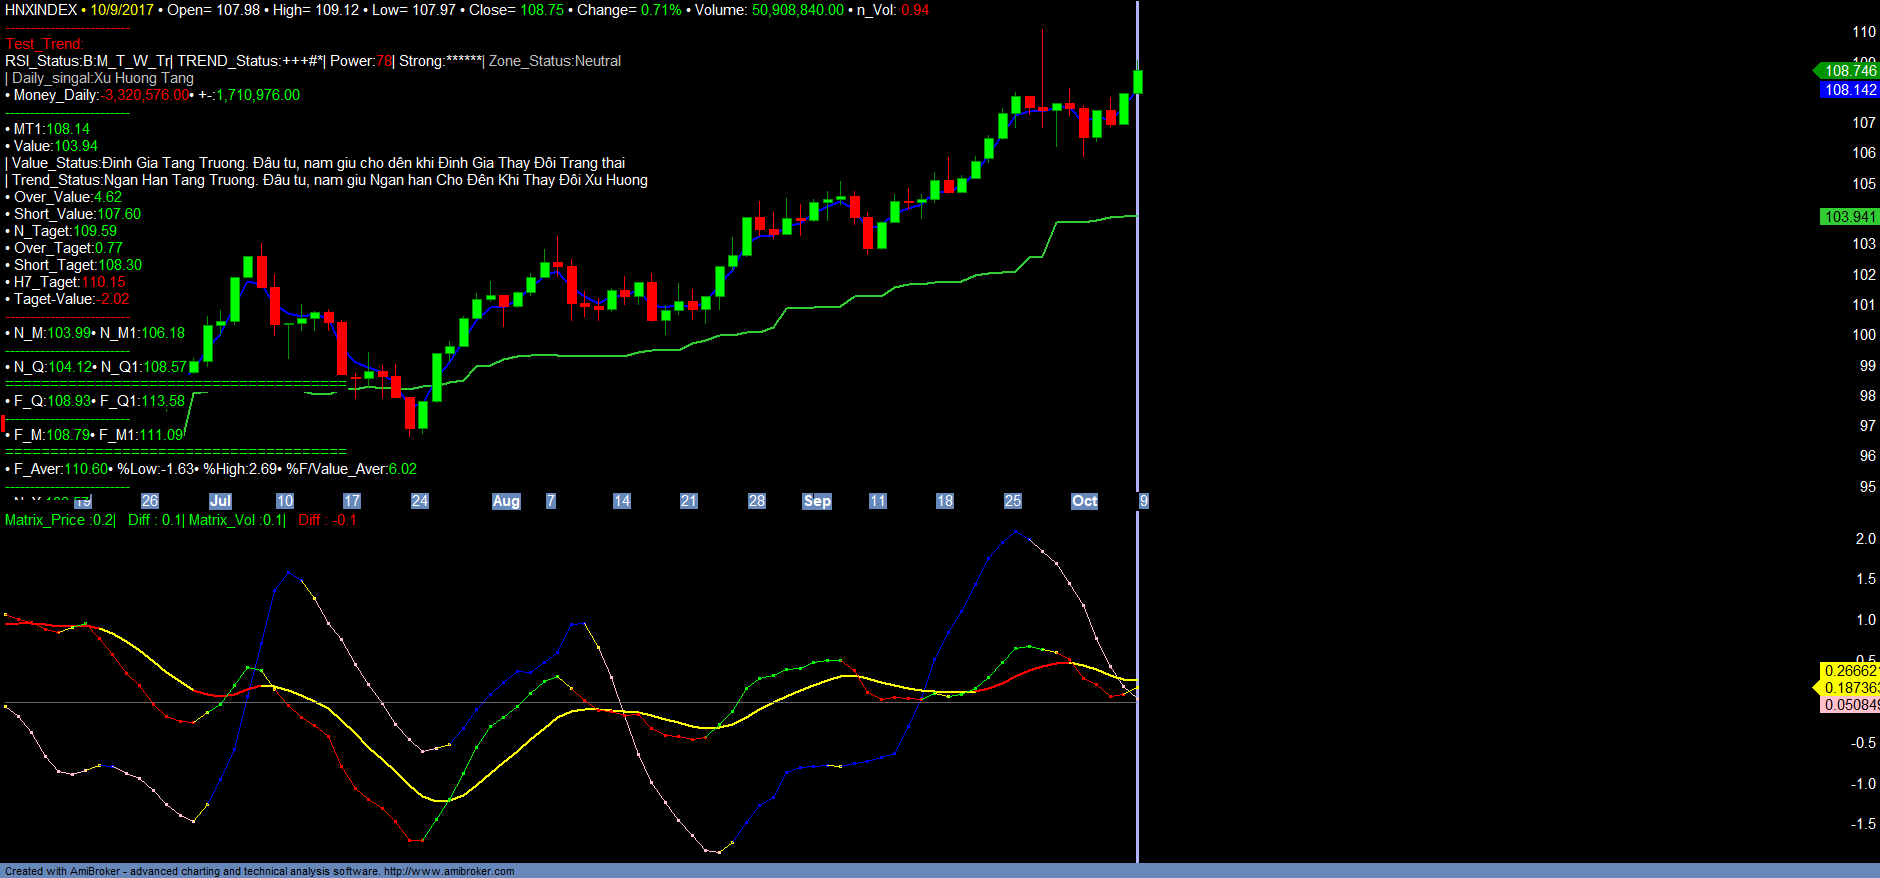The height and width of the screenshot is (878, 1880).
Task: Click the green 108.746 price tag
Action: [1849, 70]
